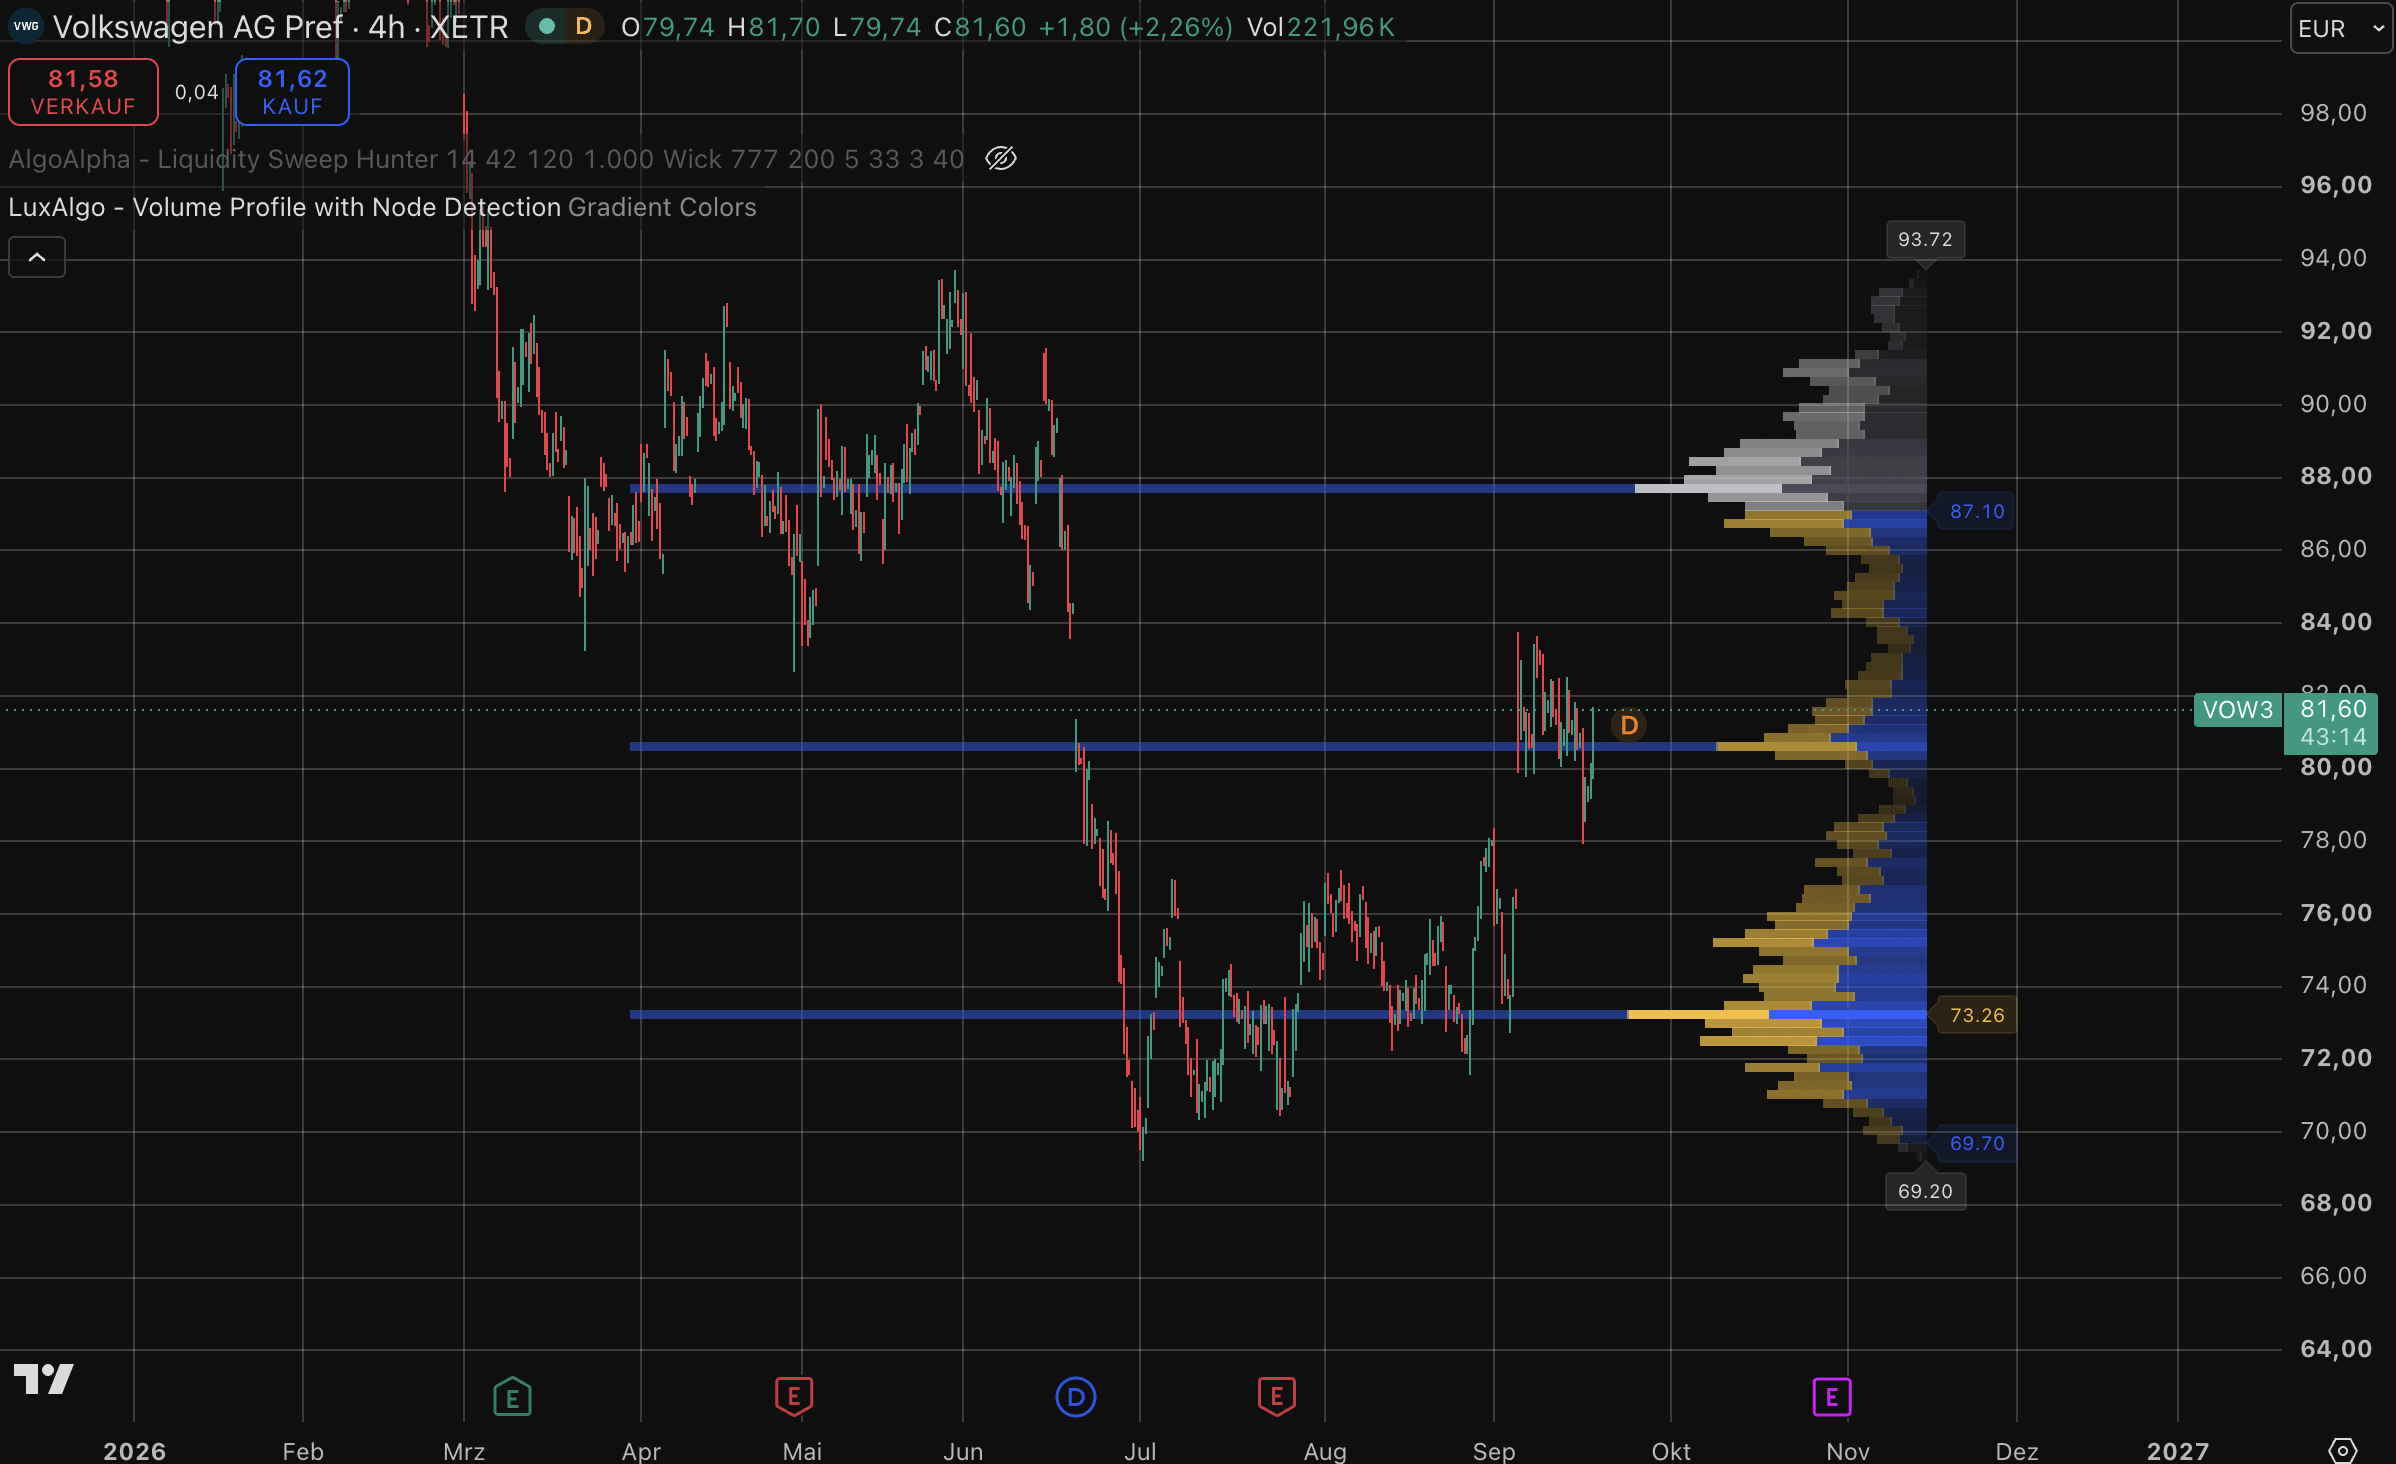Show the hidden AlgoAlpha indicator via eye icon
The image size is (2396, 1464).
point(1001,158)
